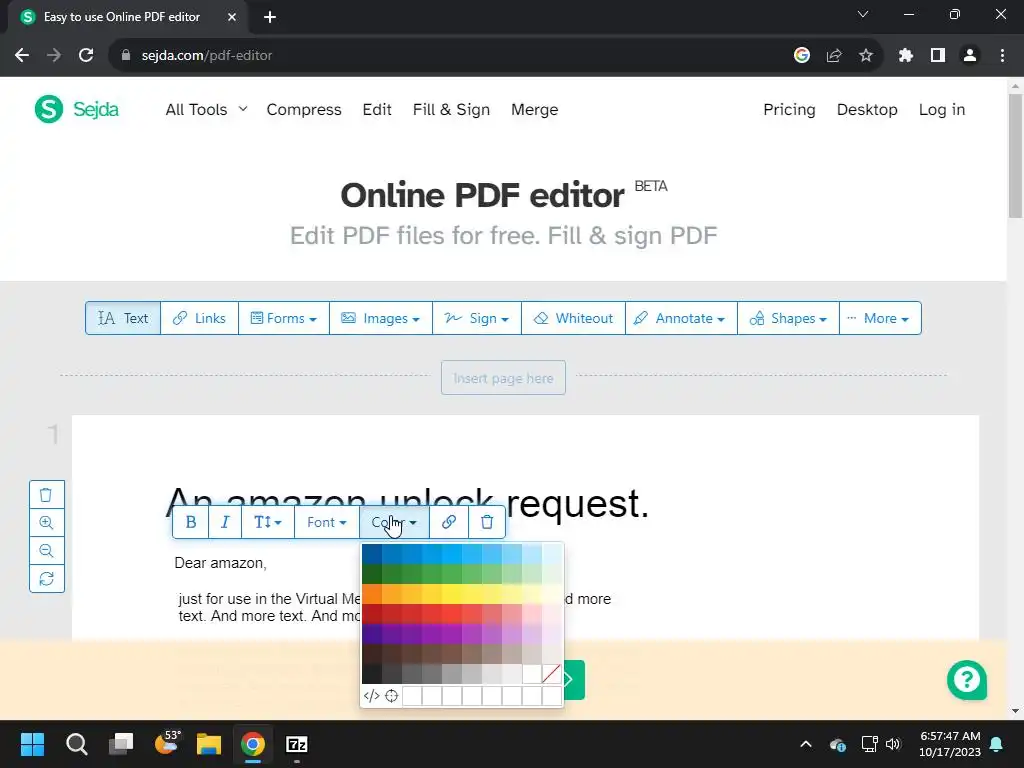
Task: Open the Font dropdown
Action: [x=327, y=522]
